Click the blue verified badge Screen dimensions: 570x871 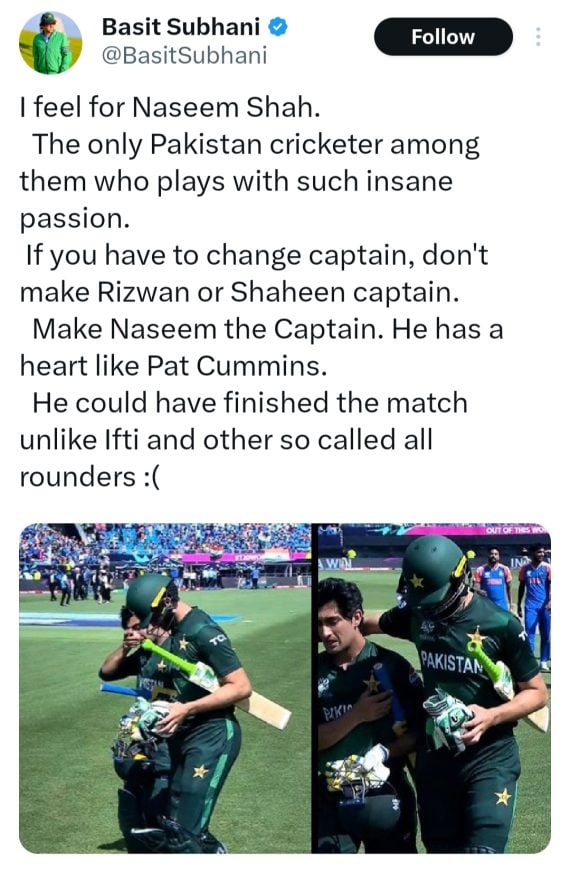coord(278,27)
